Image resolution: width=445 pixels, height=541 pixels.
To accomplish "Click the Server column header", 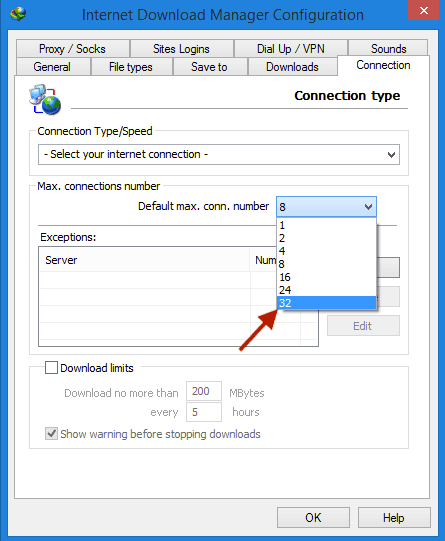I will pos(144,260).
